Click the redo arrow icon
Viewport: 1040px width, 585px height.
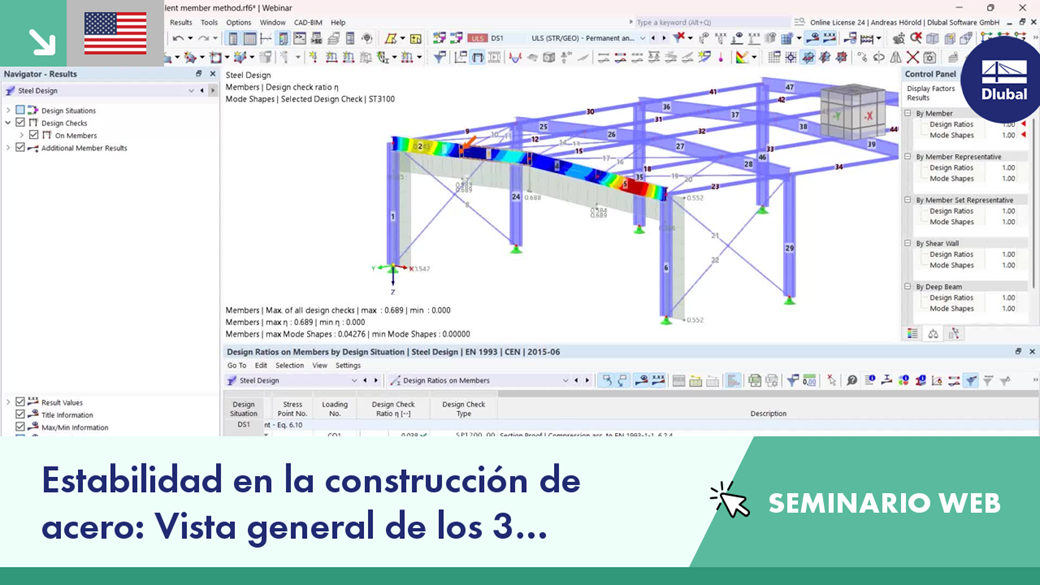204,38
